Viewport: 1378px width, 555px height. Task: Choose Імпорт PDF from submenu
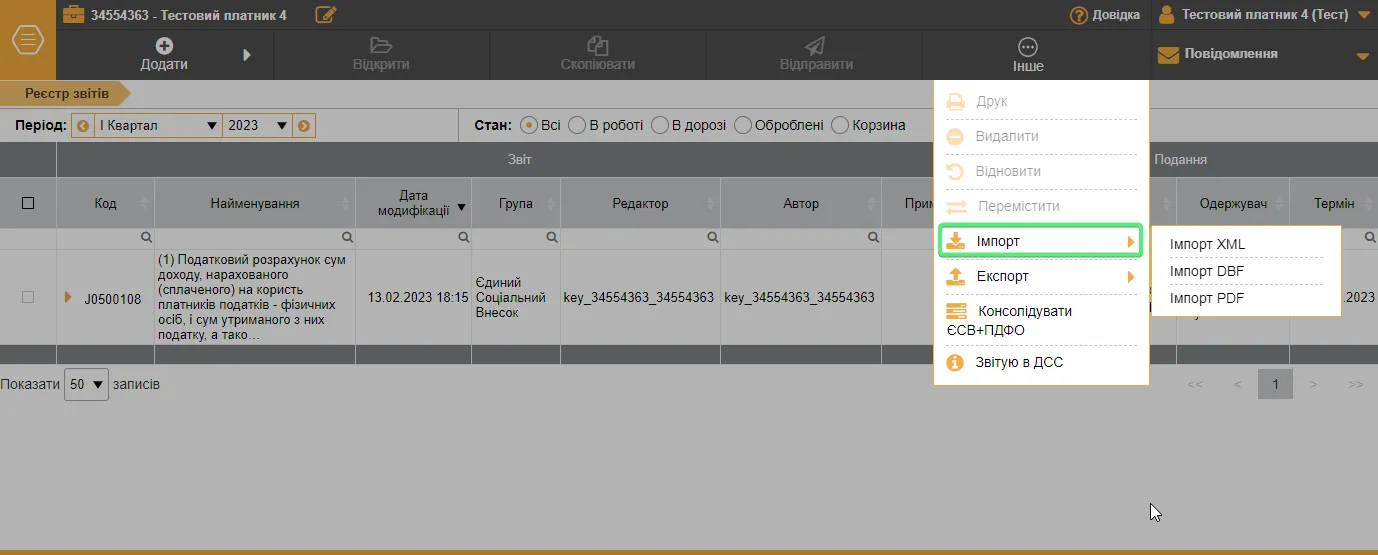[x=1206, y=298]
